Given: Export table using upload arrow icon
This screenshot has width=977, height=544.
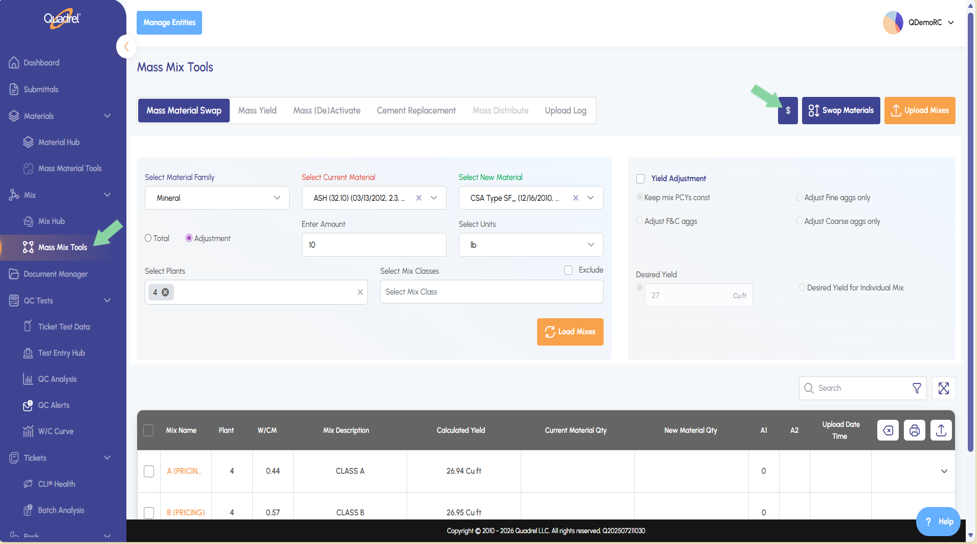Looking at the screenshot, I should 941,431.
